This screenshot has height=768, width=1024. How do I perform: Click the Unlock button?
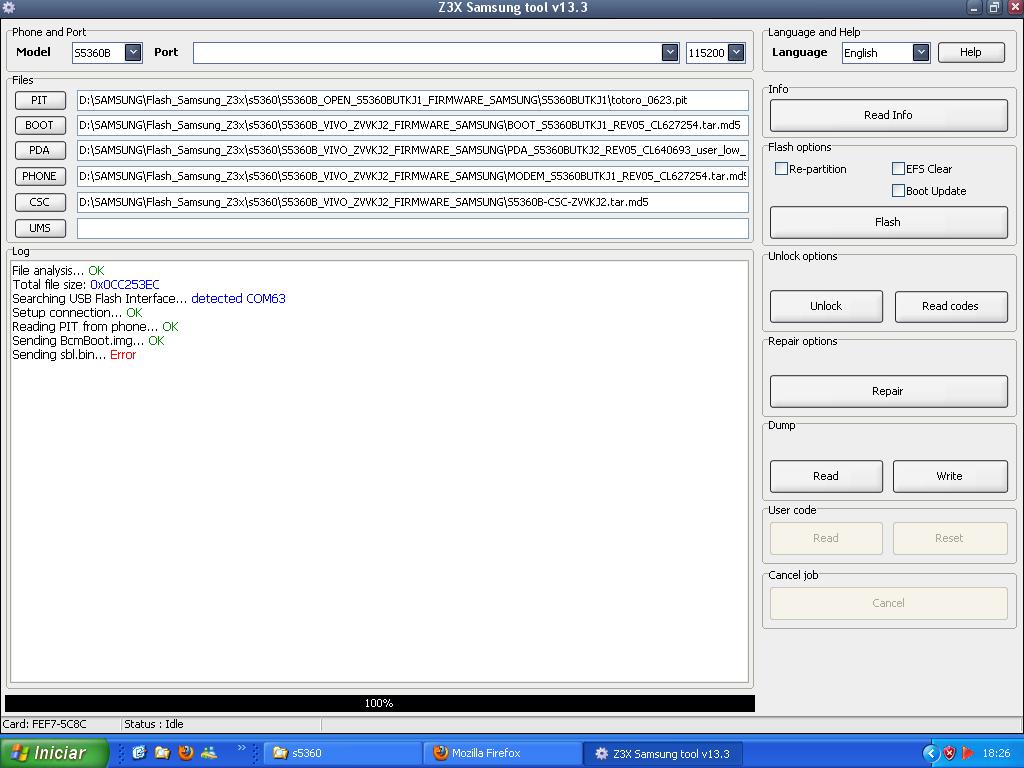click(x=826, y=306)
